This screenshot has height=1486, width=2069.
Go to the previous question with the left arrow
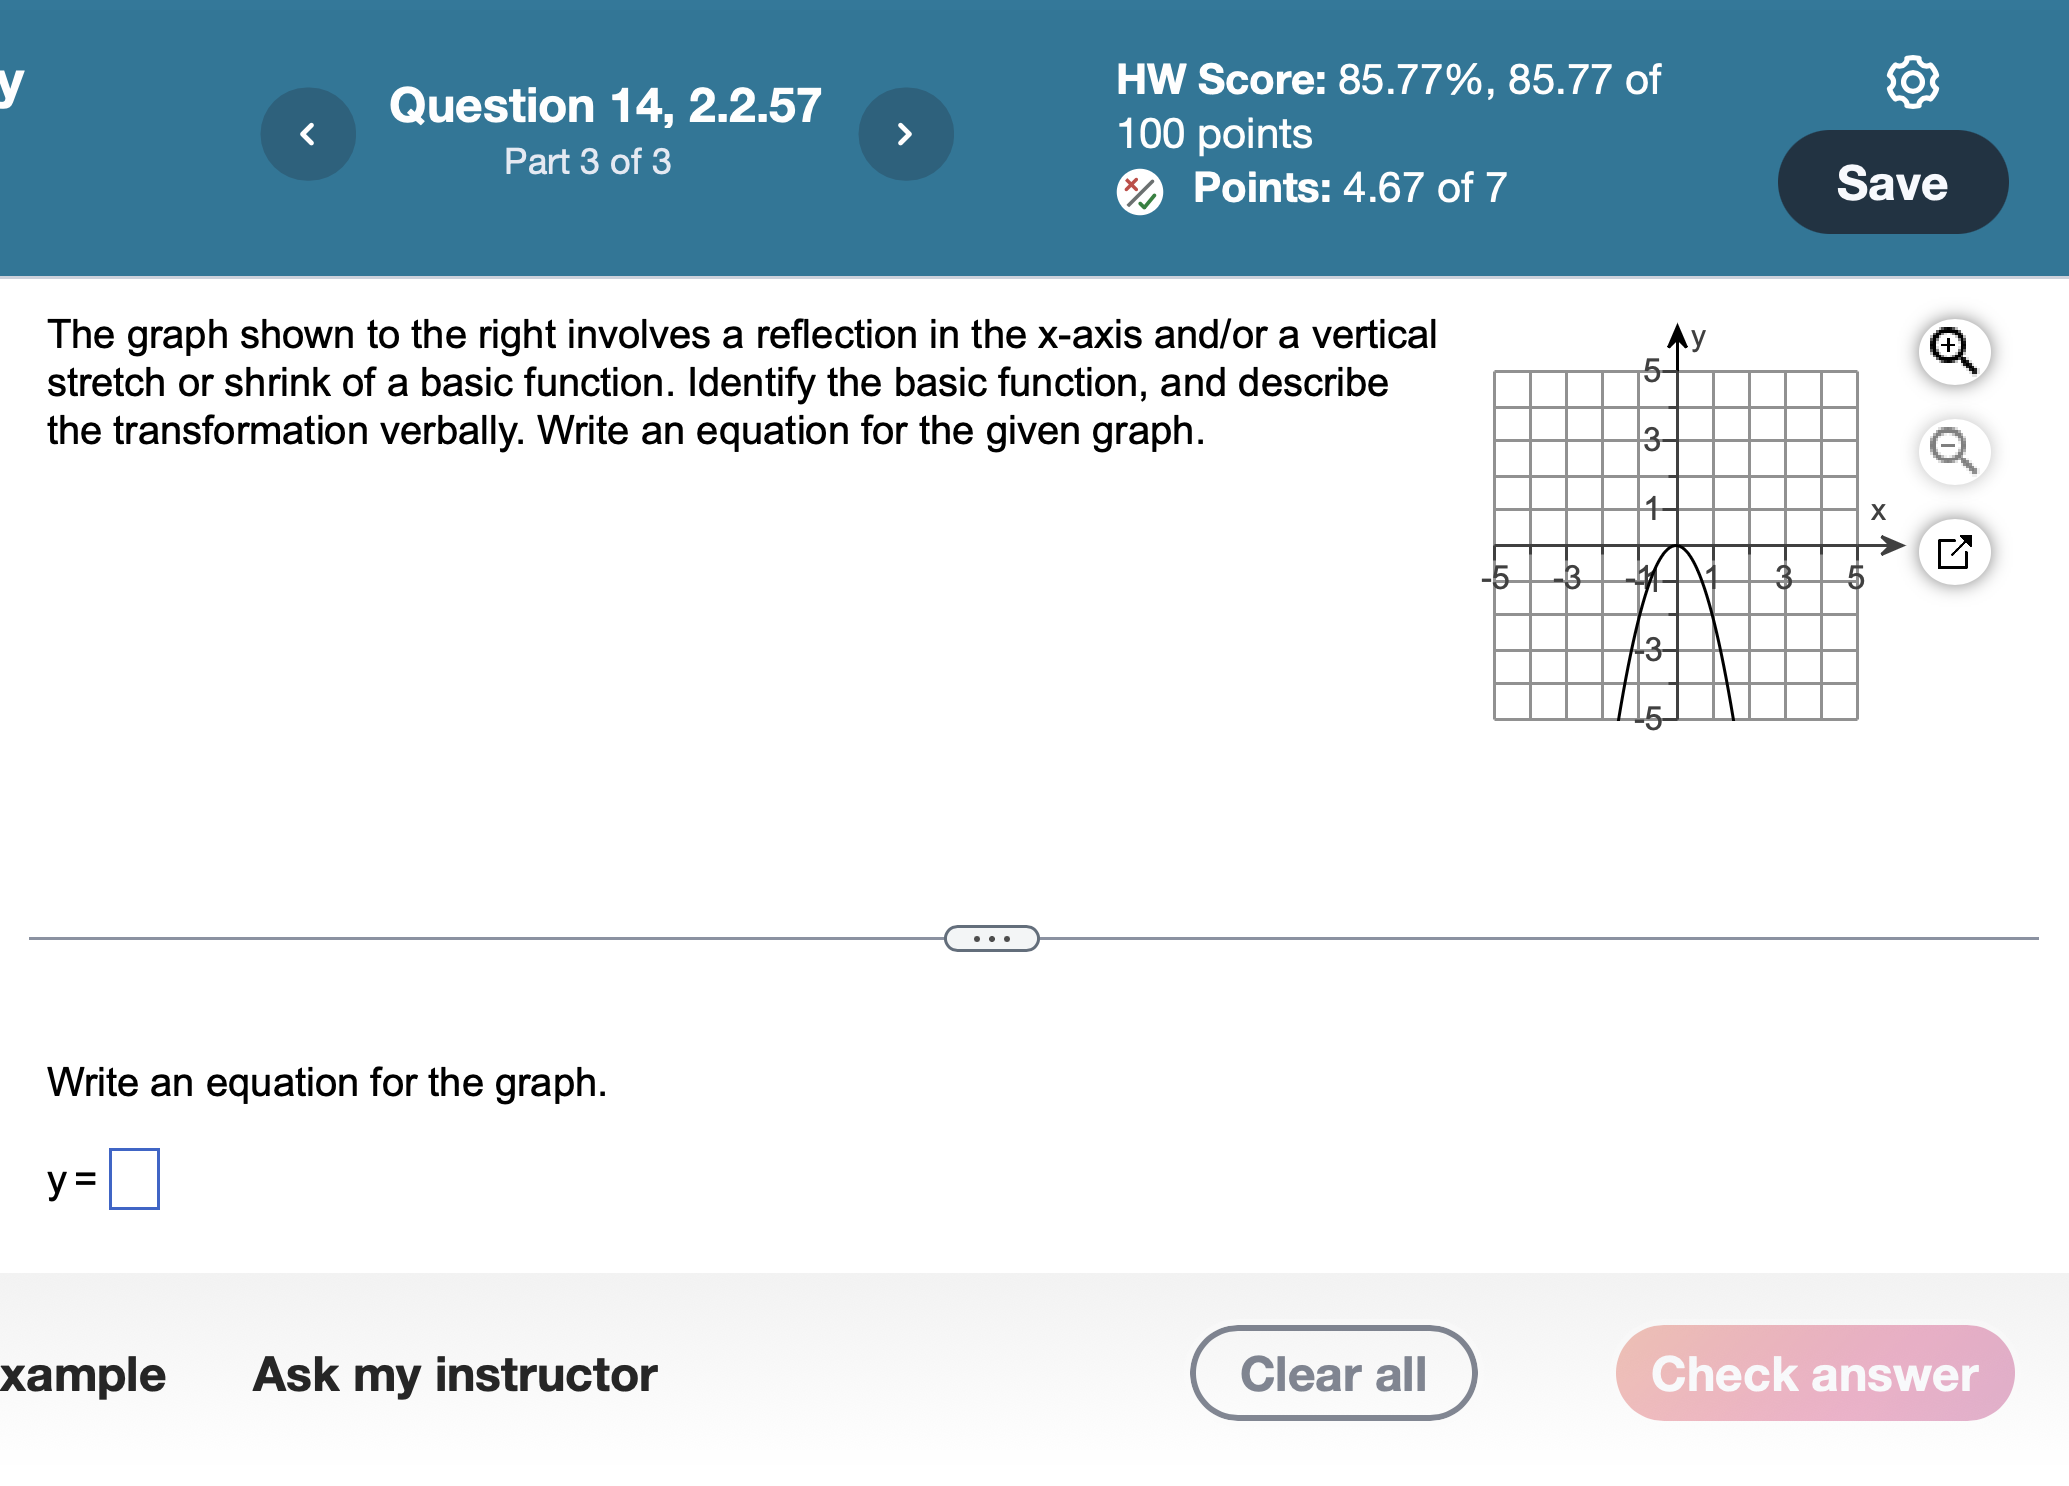click(308, 133)
